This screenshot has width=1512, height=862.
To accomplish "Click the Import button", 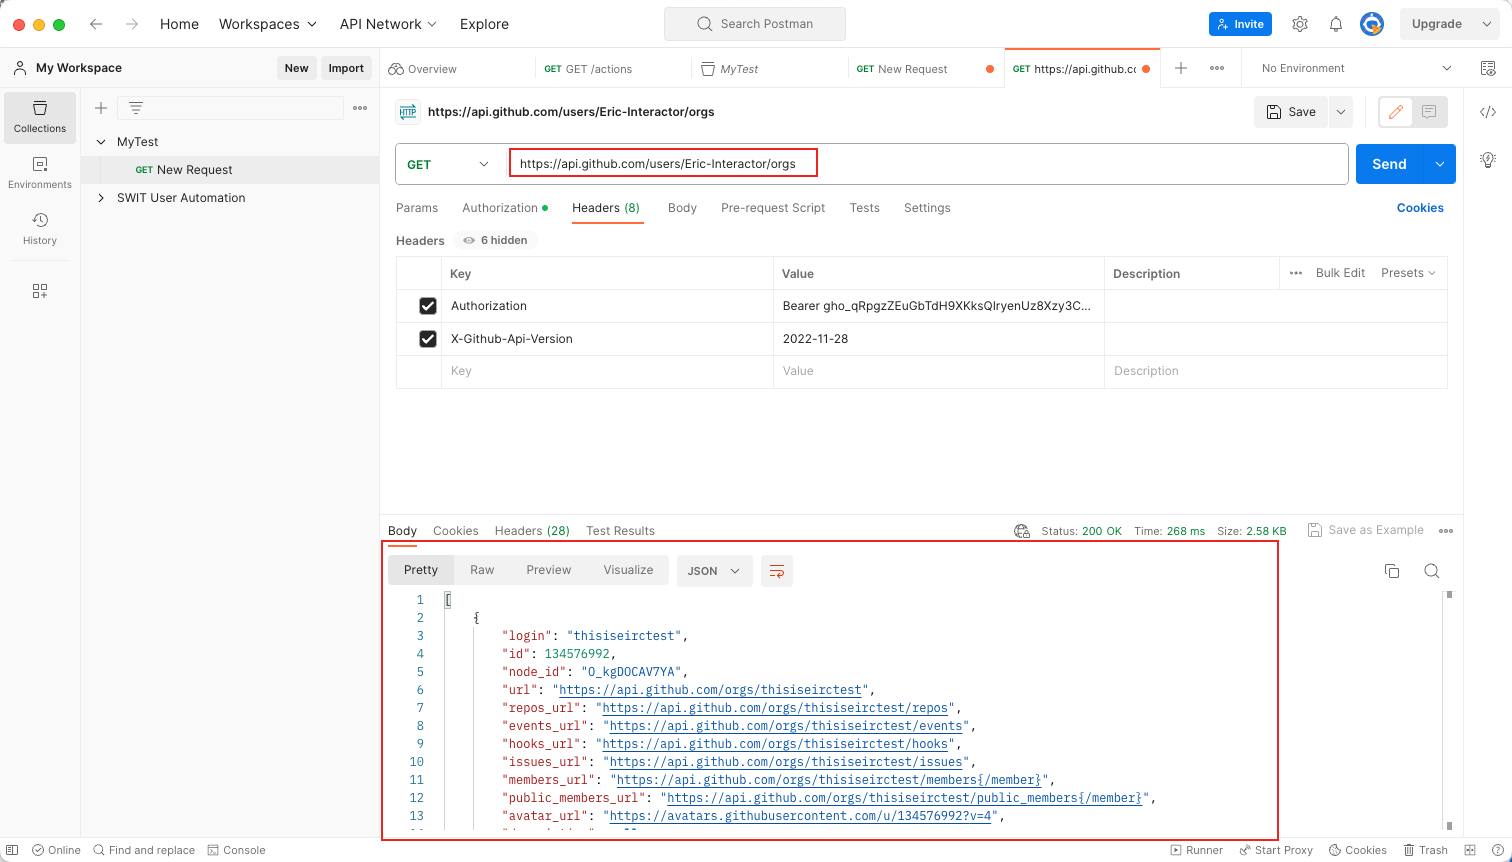I will (346, 68).
